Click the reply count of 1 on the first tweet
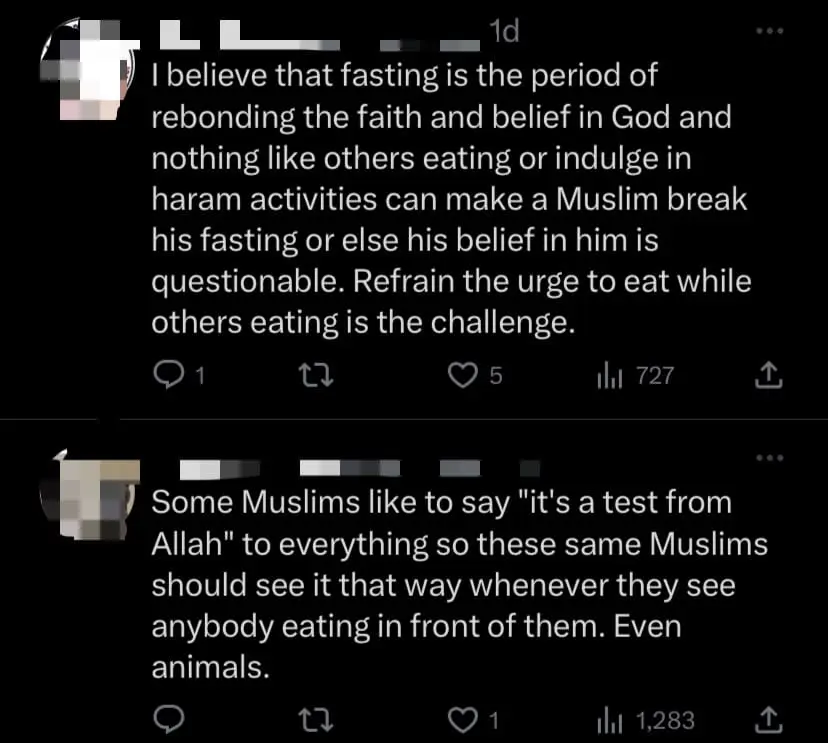This screenshot has width=828, height=743. [x=198, y=376]
